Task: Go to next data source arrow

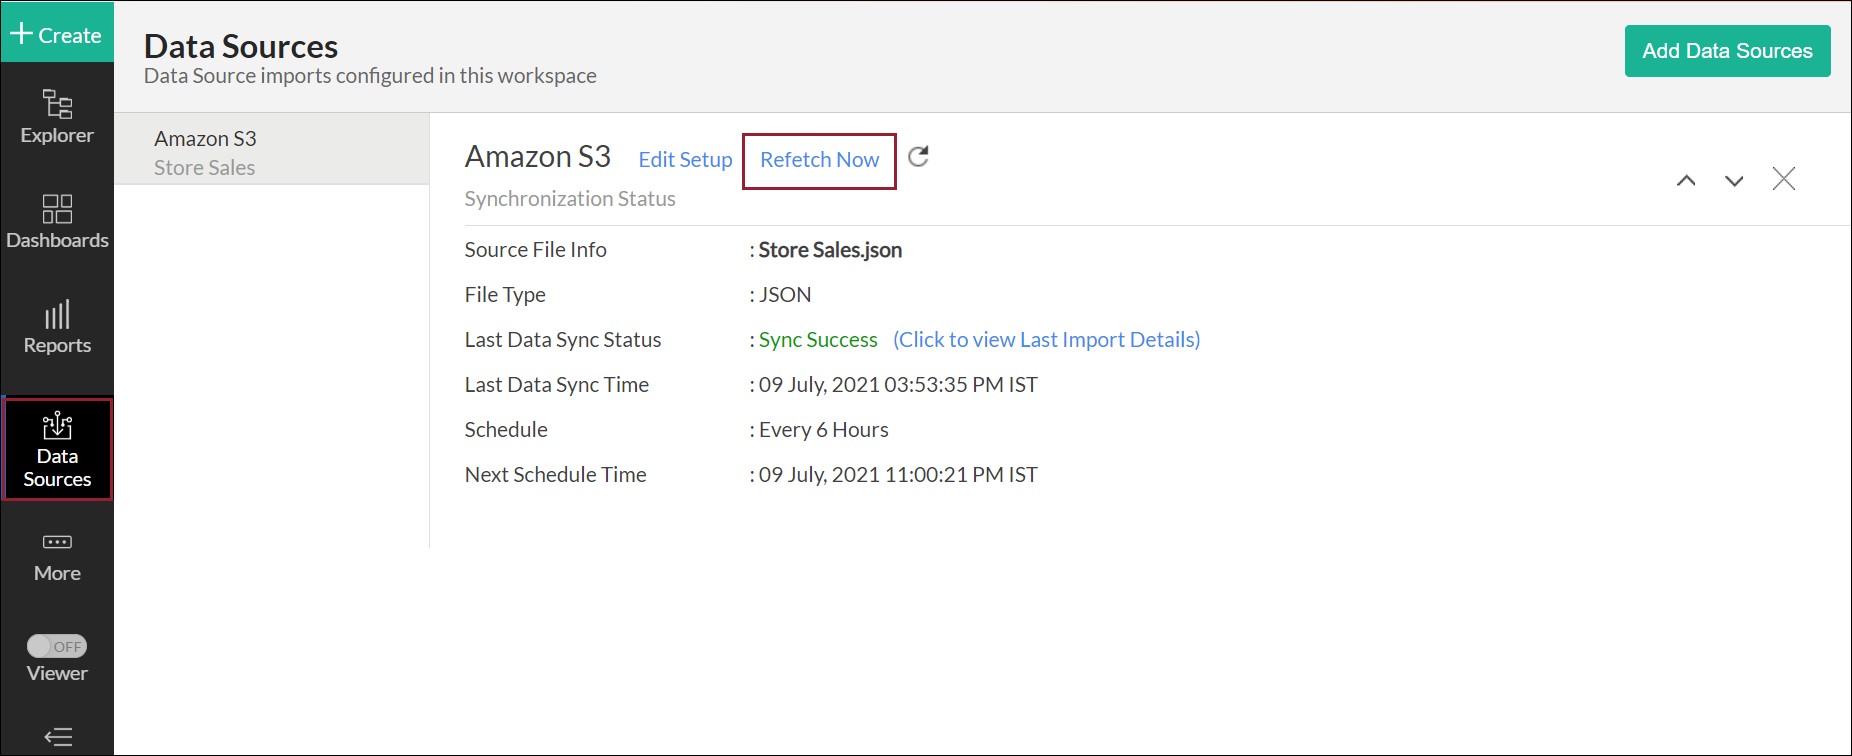Action: click(1734, 180)
